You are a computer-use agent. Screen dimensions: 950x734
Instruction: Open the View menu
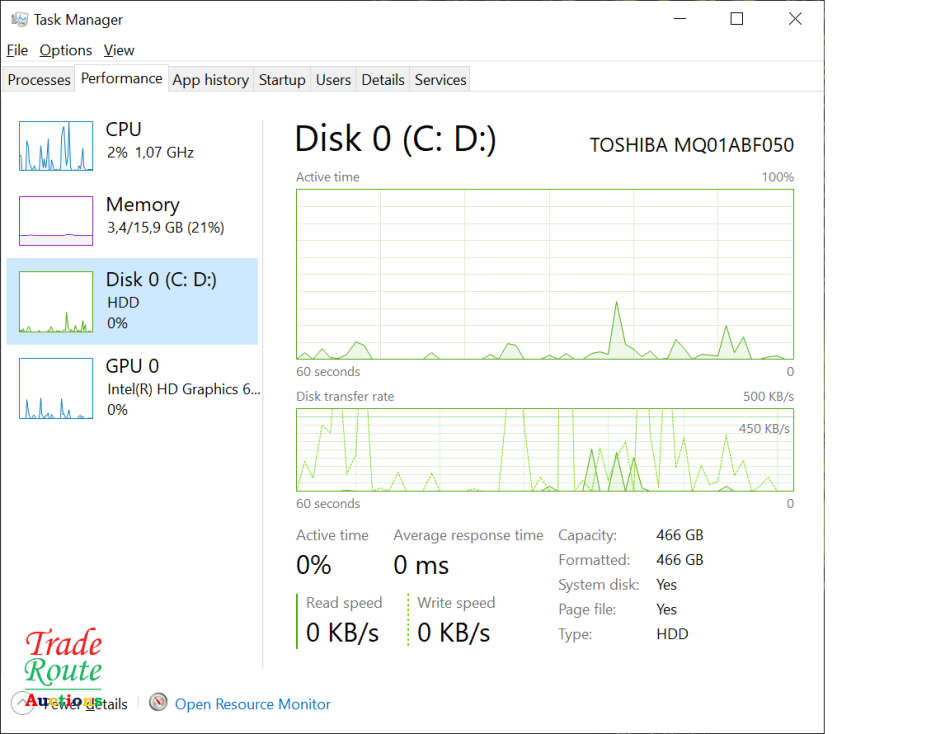(119, 50)
